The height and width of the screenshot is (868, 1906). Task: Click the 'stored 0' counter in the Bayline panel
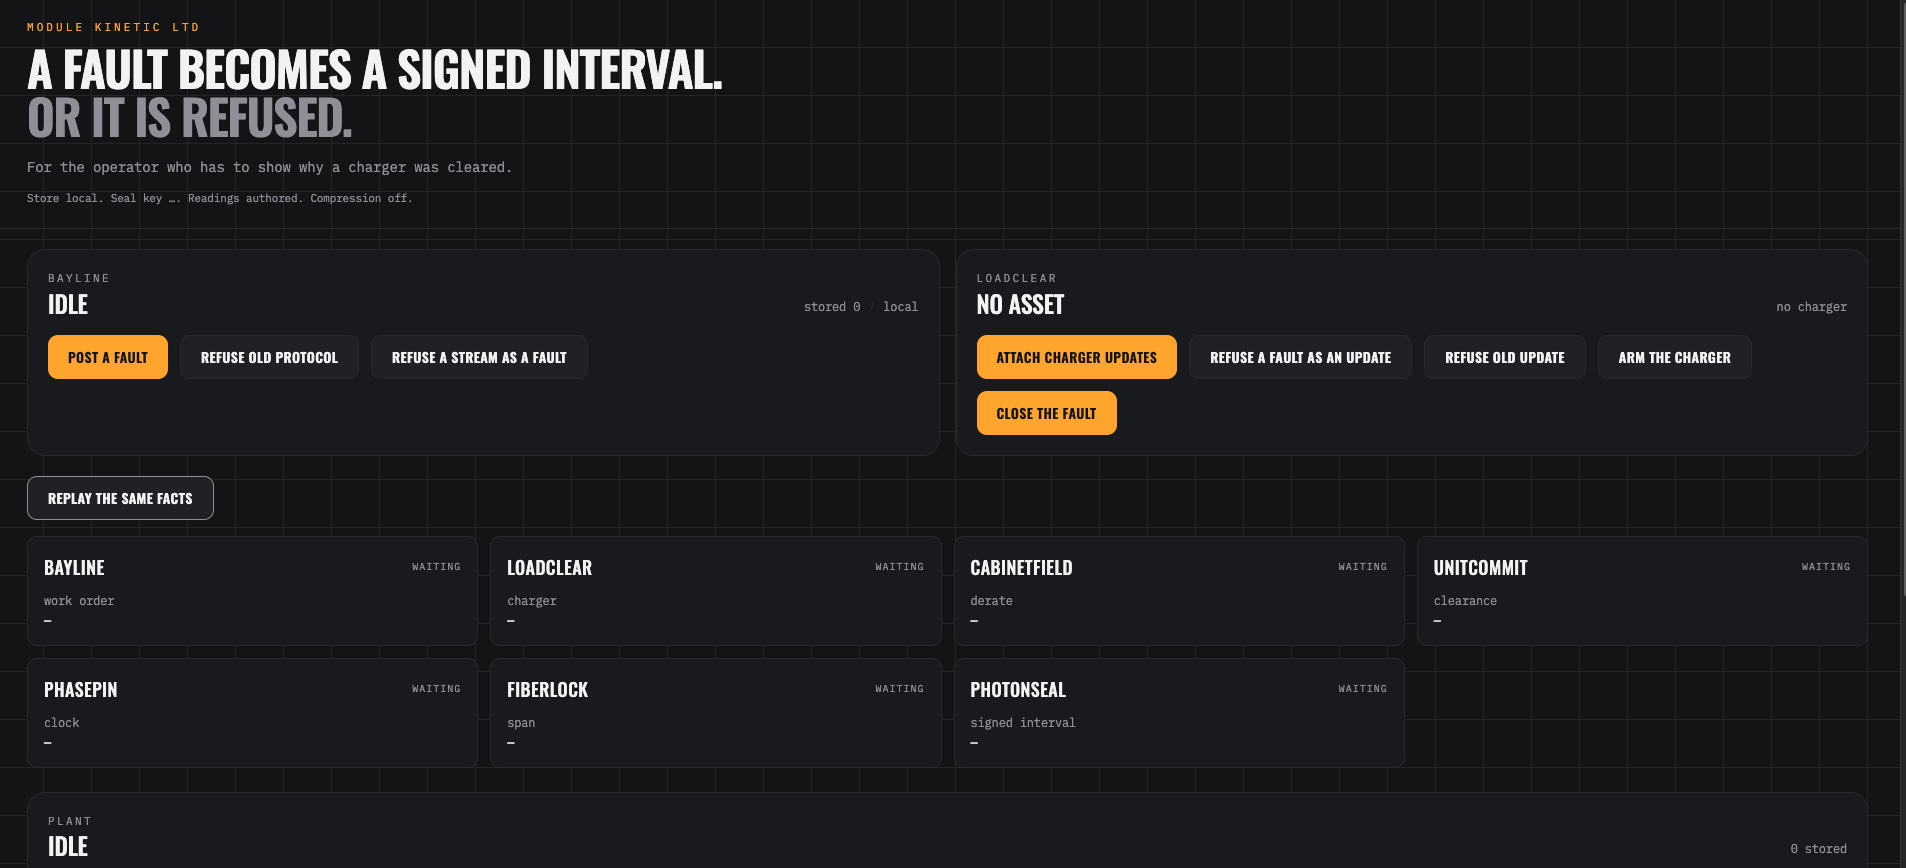tap(832, 307)
